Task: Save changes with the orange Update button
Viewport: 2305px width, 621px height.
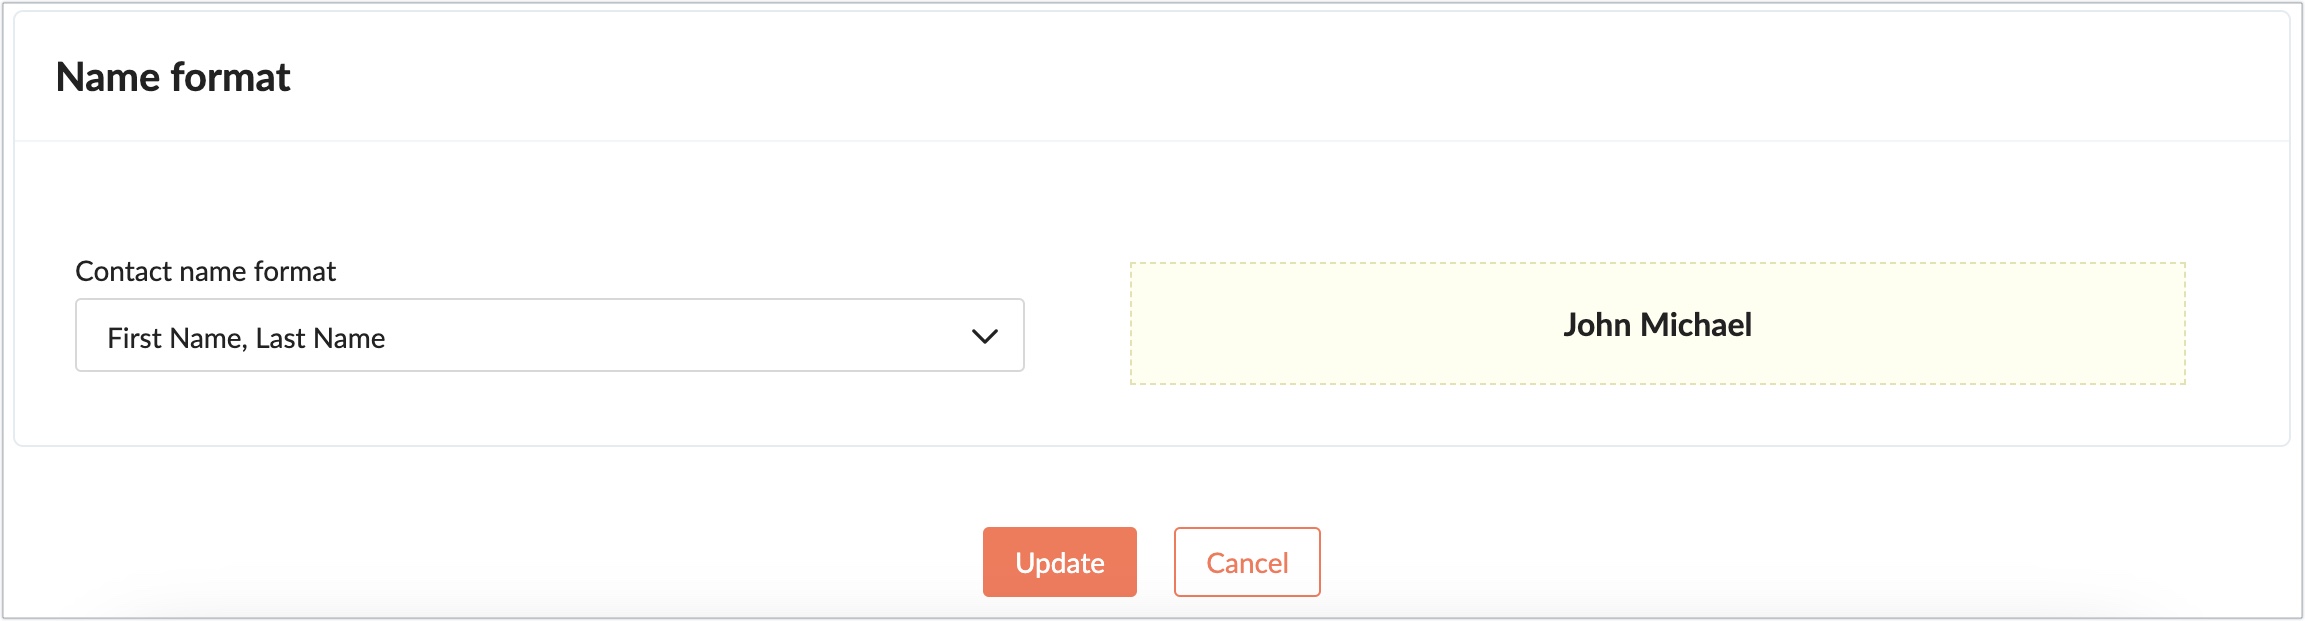Action: coord(1059,563)
